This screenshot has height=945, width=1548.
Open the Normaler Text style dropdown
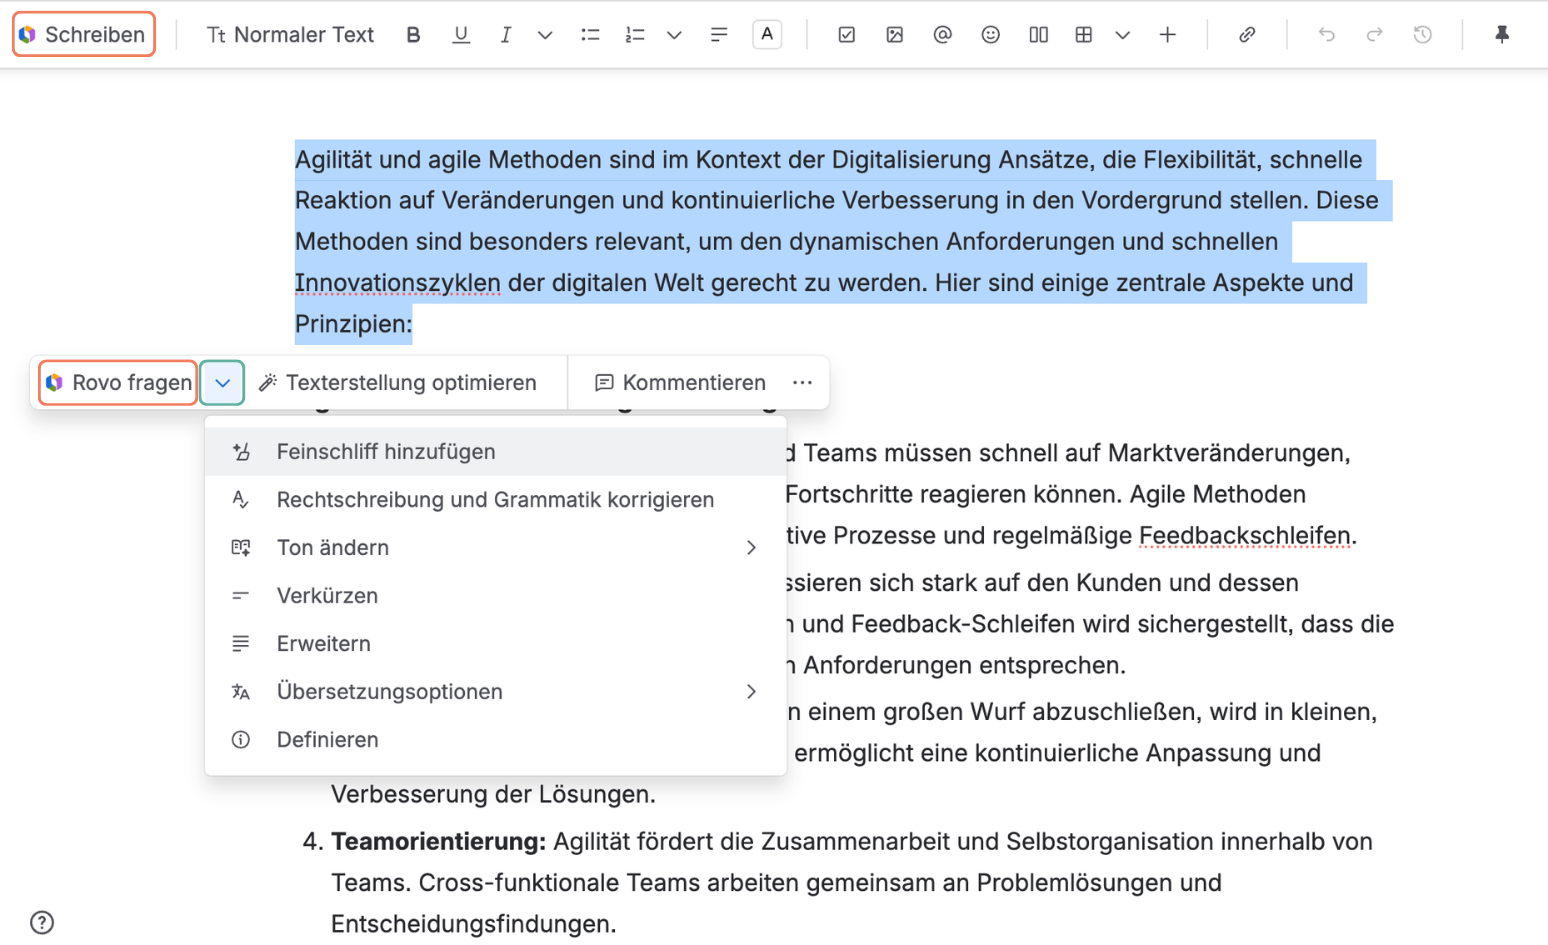[x=290, y=35]
